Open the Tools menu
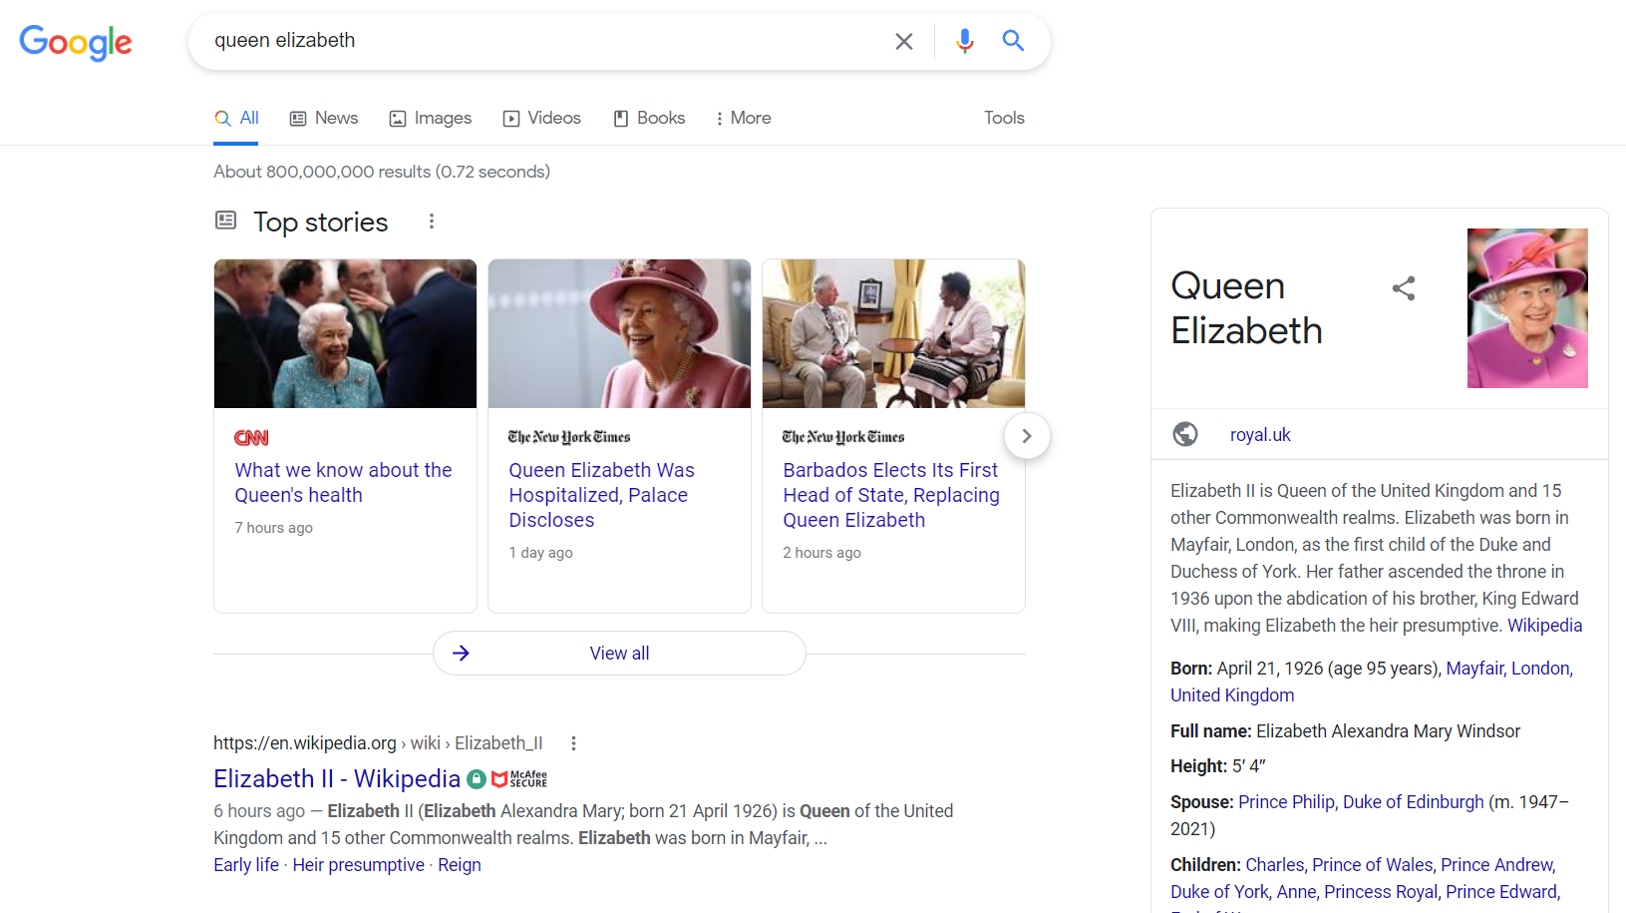The width and height of the screenshot is (1626, 913). [1003, 118]
